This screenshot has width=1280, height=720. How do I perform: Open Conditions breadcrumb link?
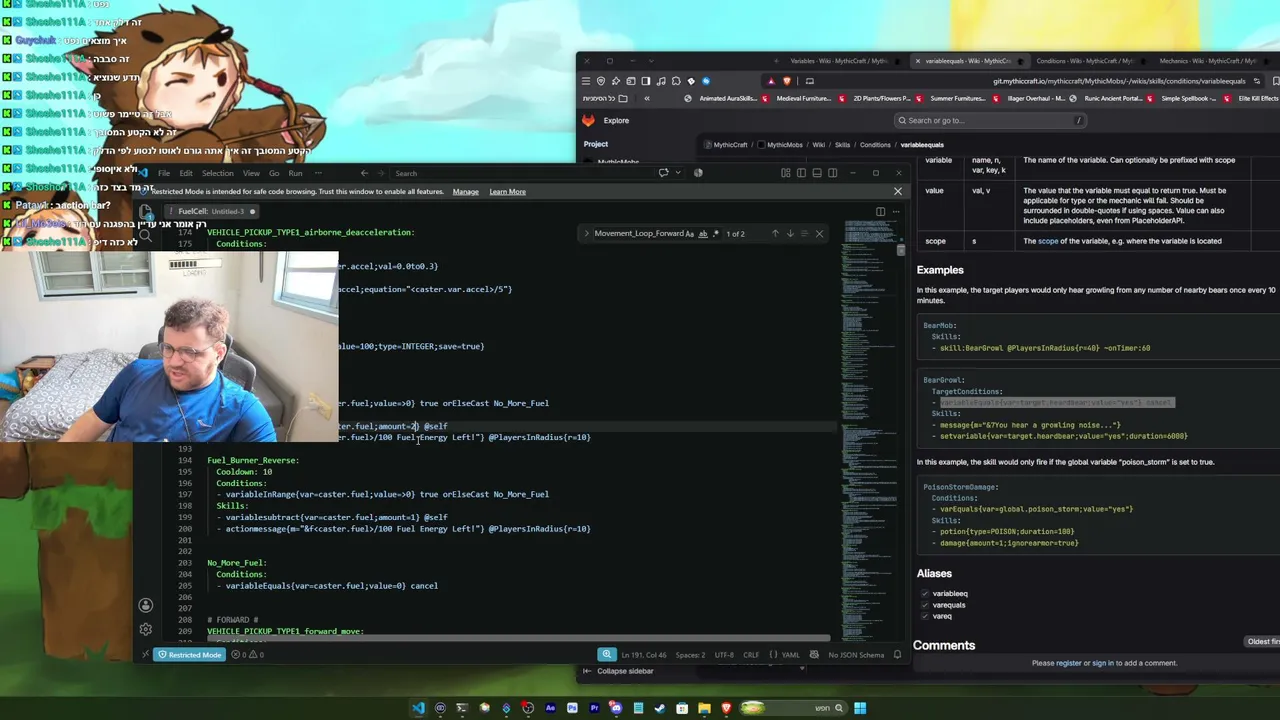coord(875,145)
